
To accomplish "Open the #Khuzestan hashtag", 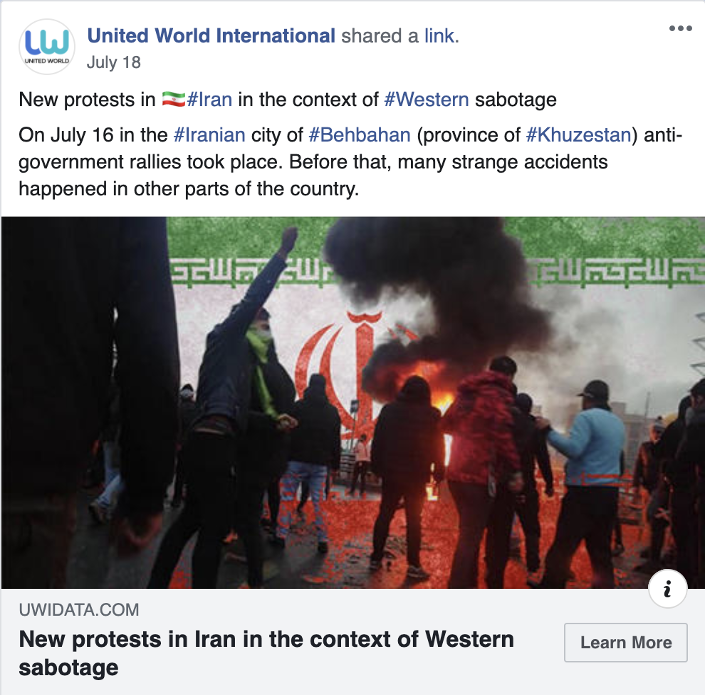I will 579,135.
